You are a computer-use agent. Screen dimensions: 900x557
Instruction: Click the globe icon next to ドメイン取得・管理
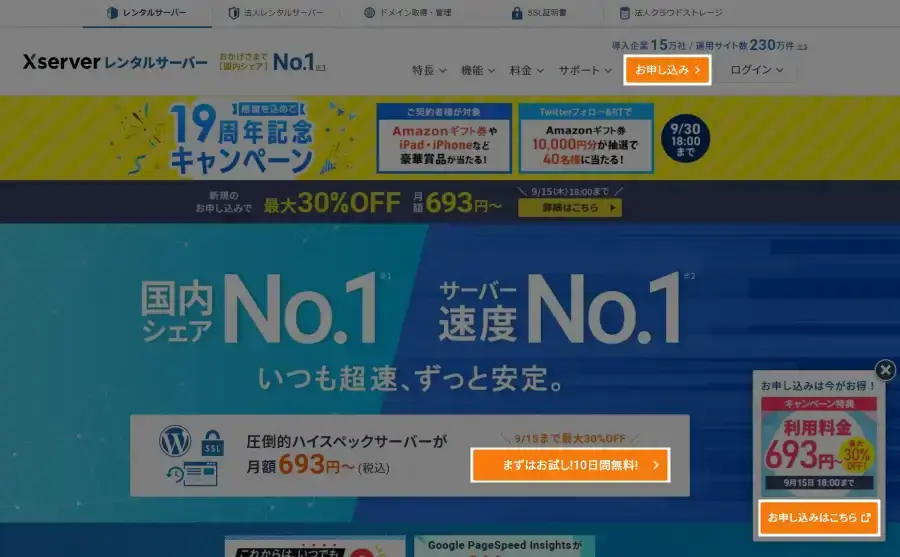point(370,13)
